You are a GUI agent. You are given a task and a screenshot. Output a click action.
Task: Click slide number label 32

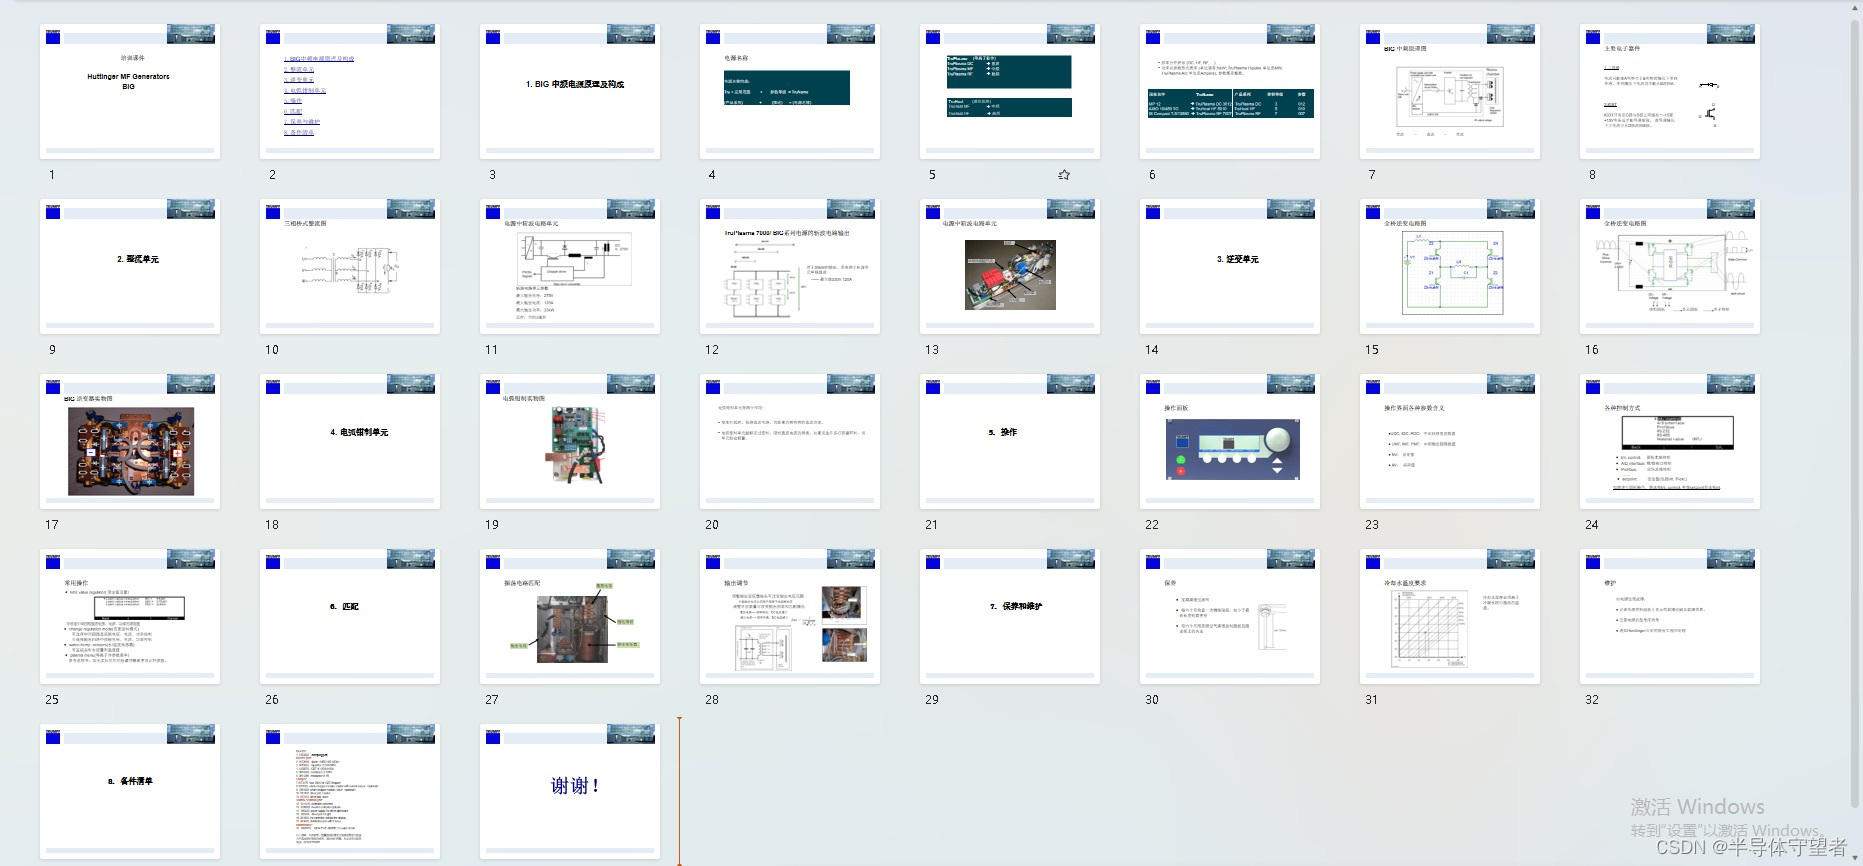click(1592, 700)
